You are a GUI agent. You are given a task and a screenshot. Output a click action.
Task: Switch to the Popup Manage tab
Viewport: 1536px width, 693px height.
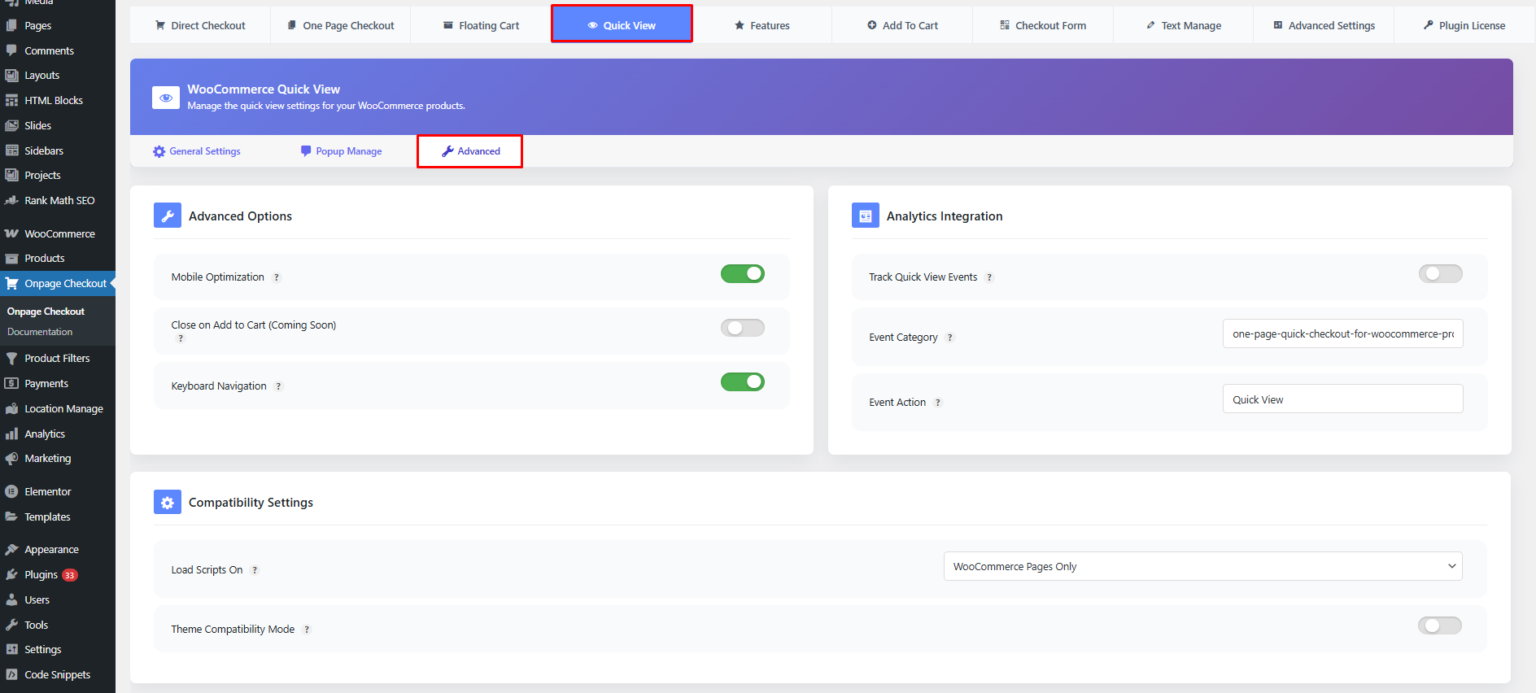coord(342,150)
